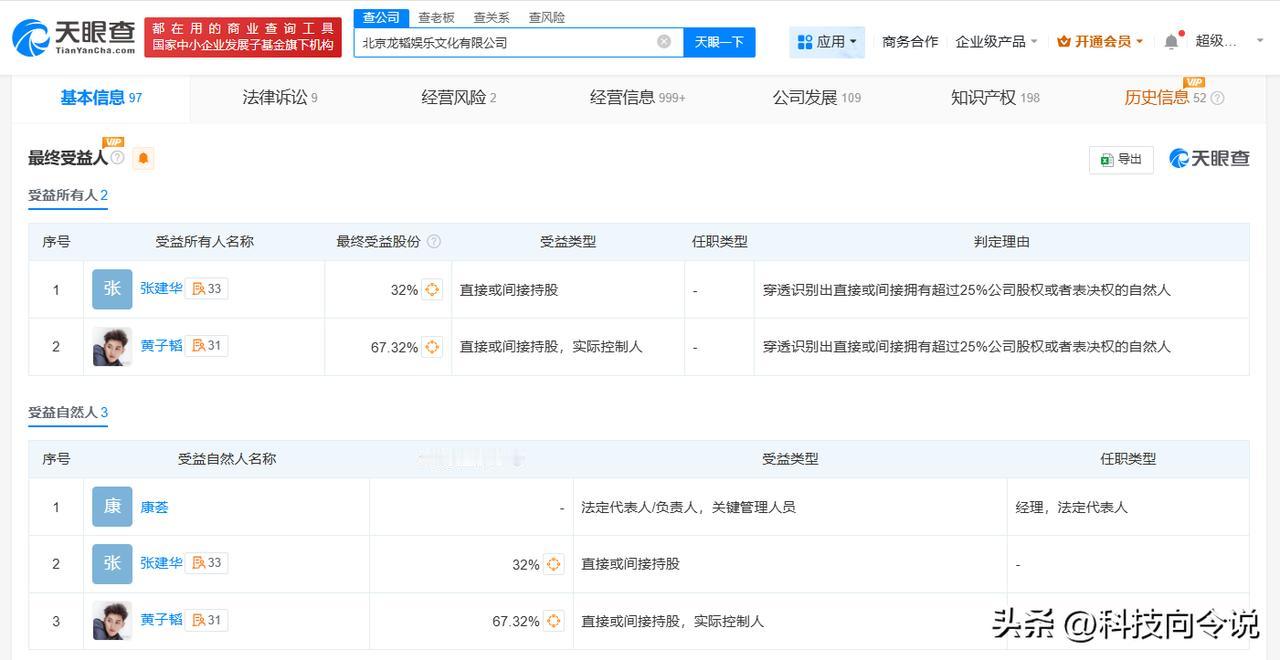Open the 31 companies badge for 黄子韬 in owners table

click(x=207, y=345)
